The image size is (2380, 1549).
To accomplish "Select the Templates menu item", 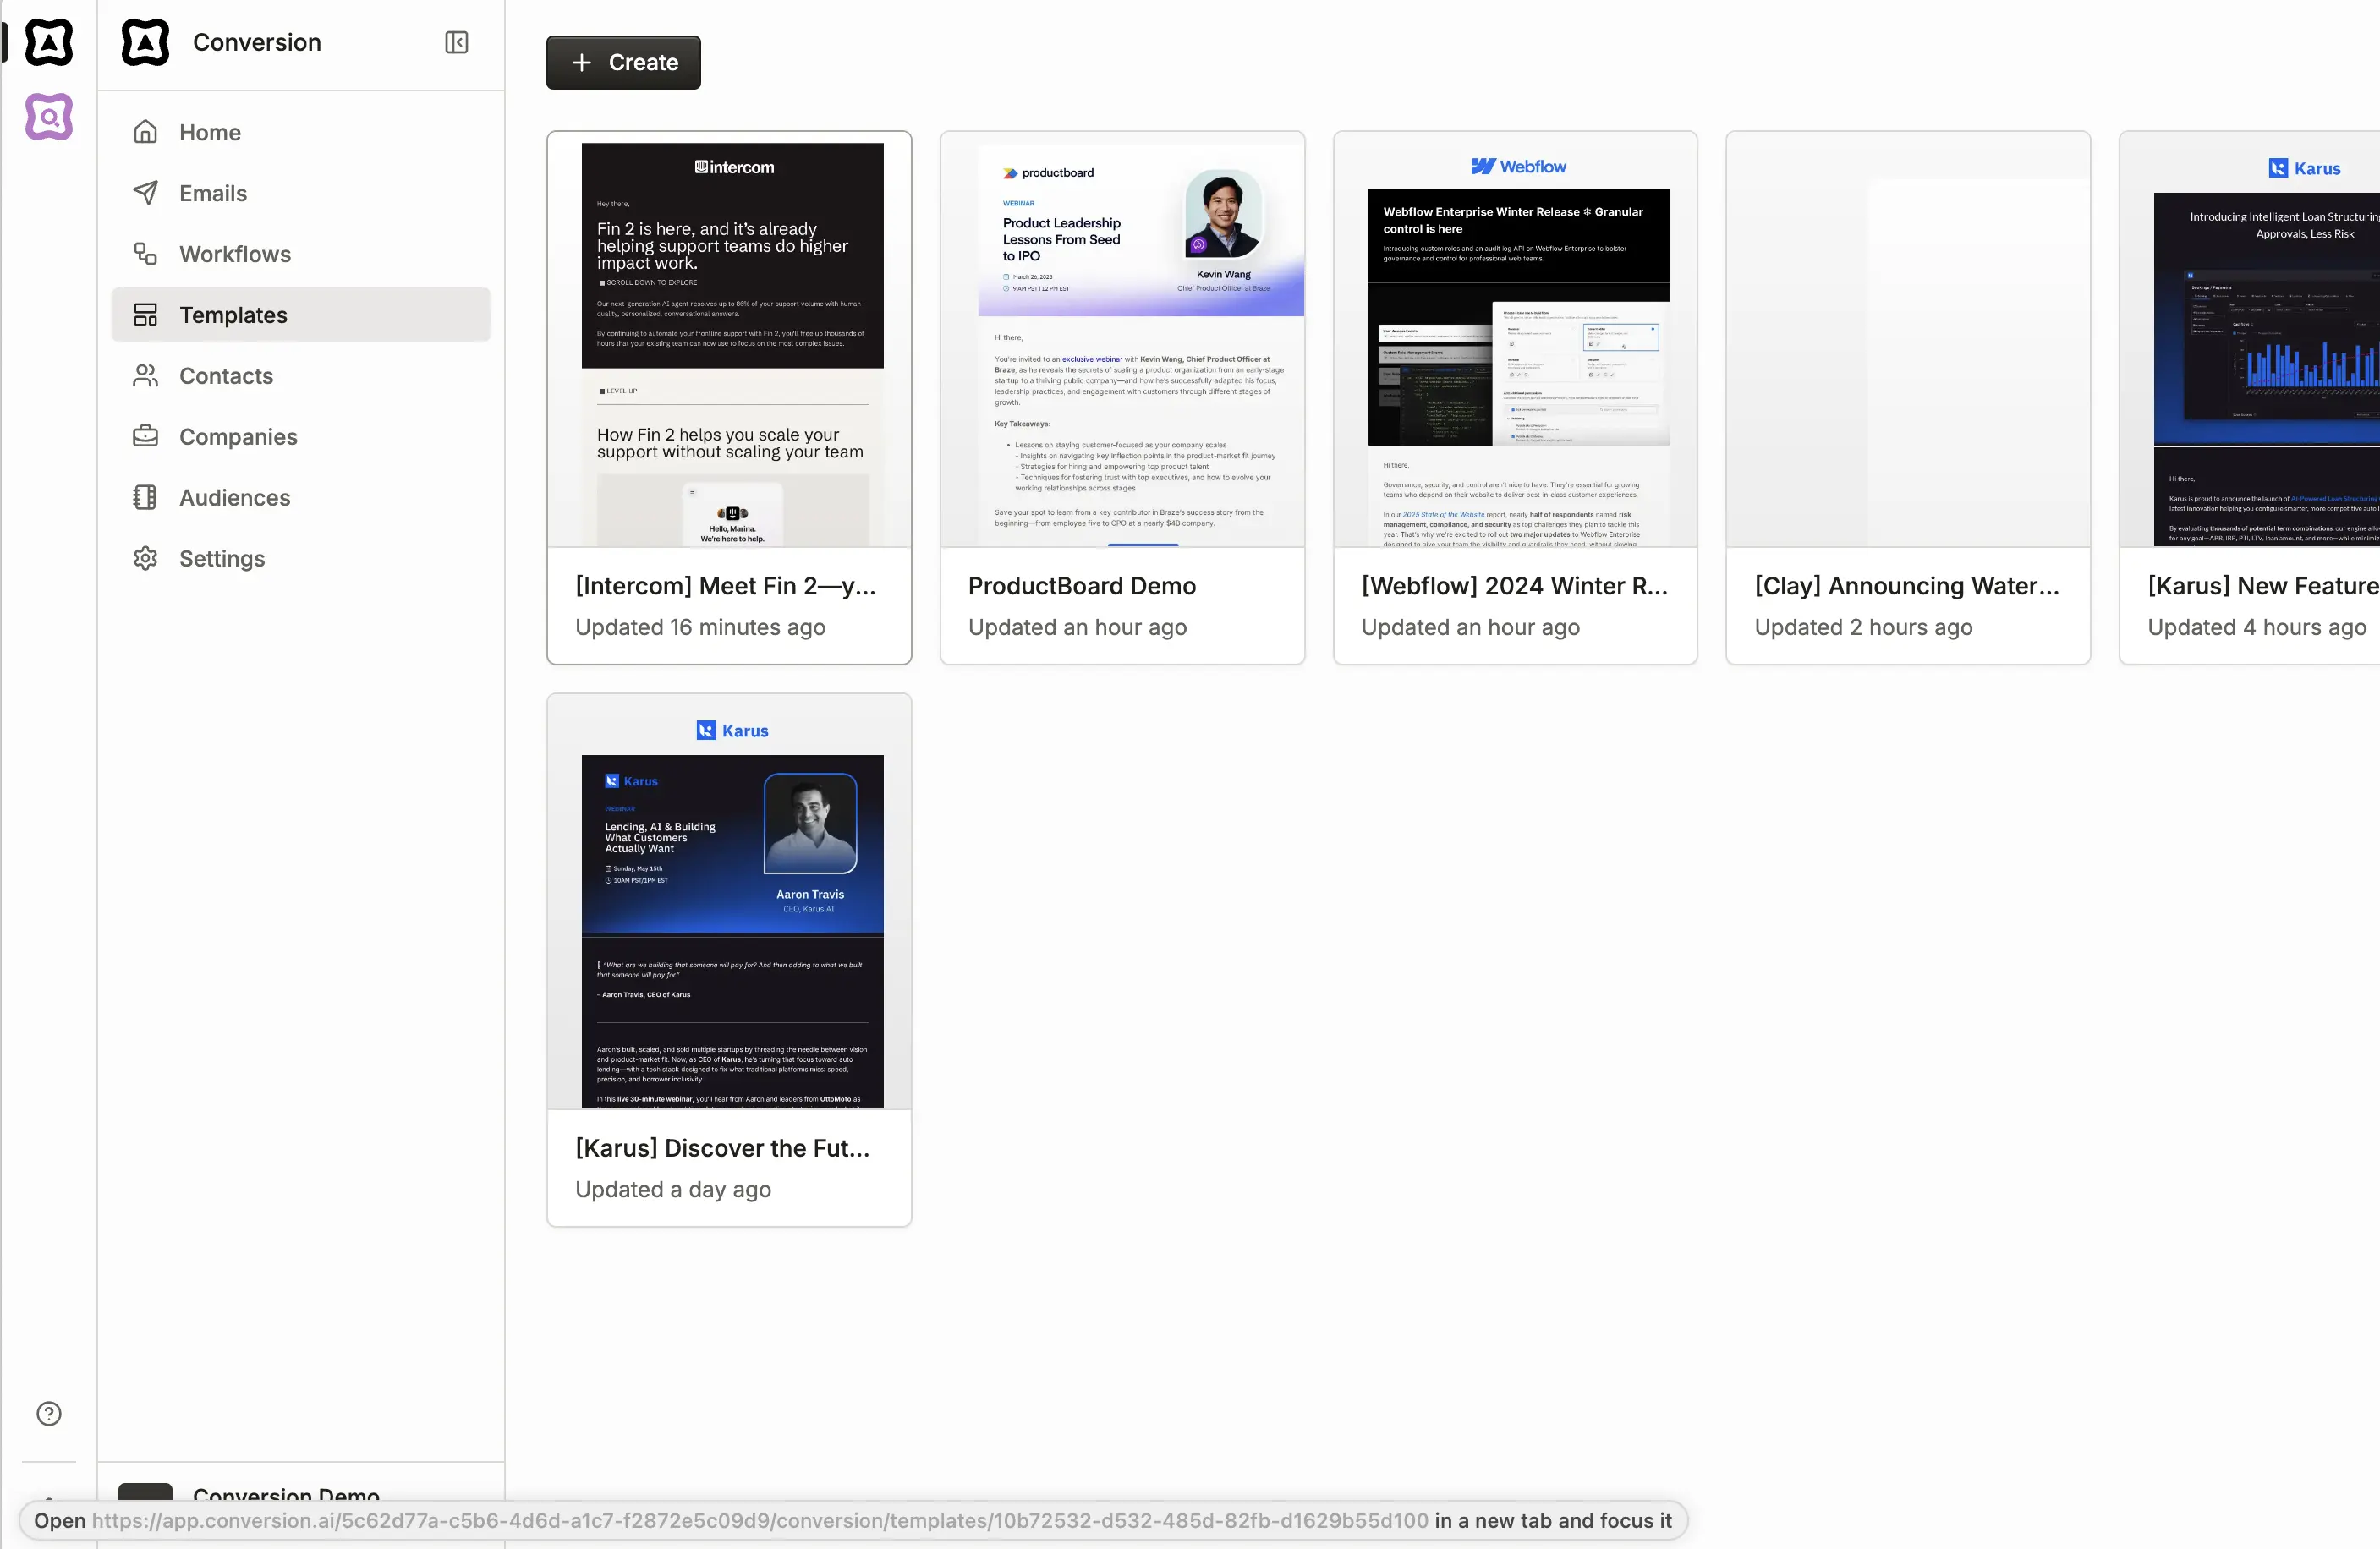I will [233, 315].
